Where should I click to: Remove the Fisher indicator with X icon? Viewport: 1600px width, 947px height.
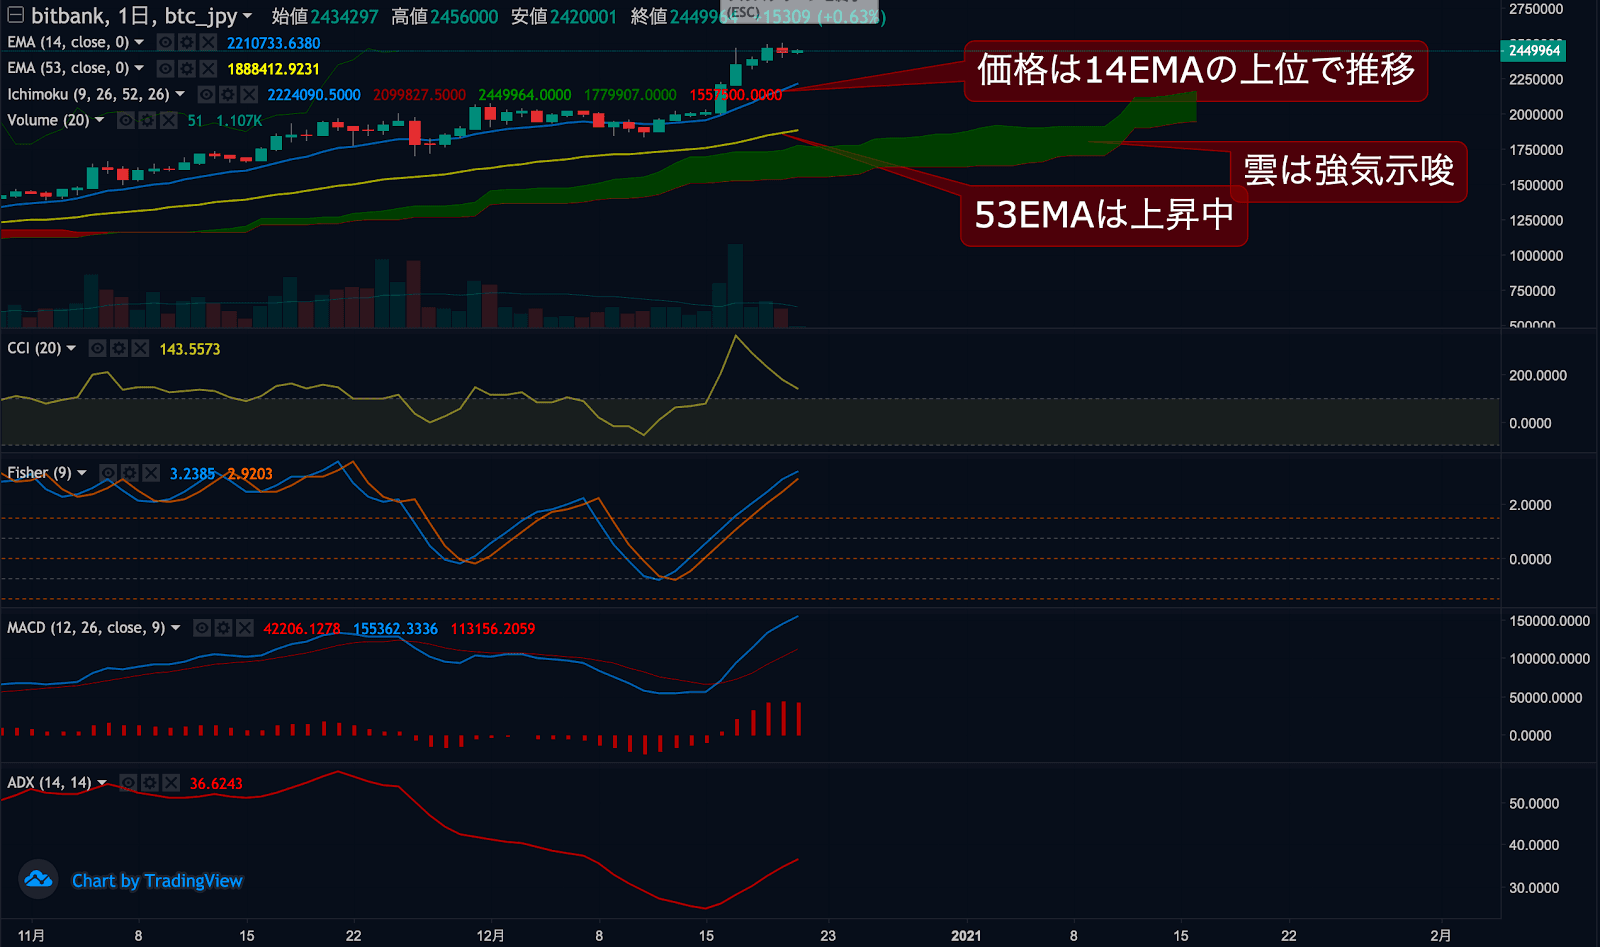point(151,473)
